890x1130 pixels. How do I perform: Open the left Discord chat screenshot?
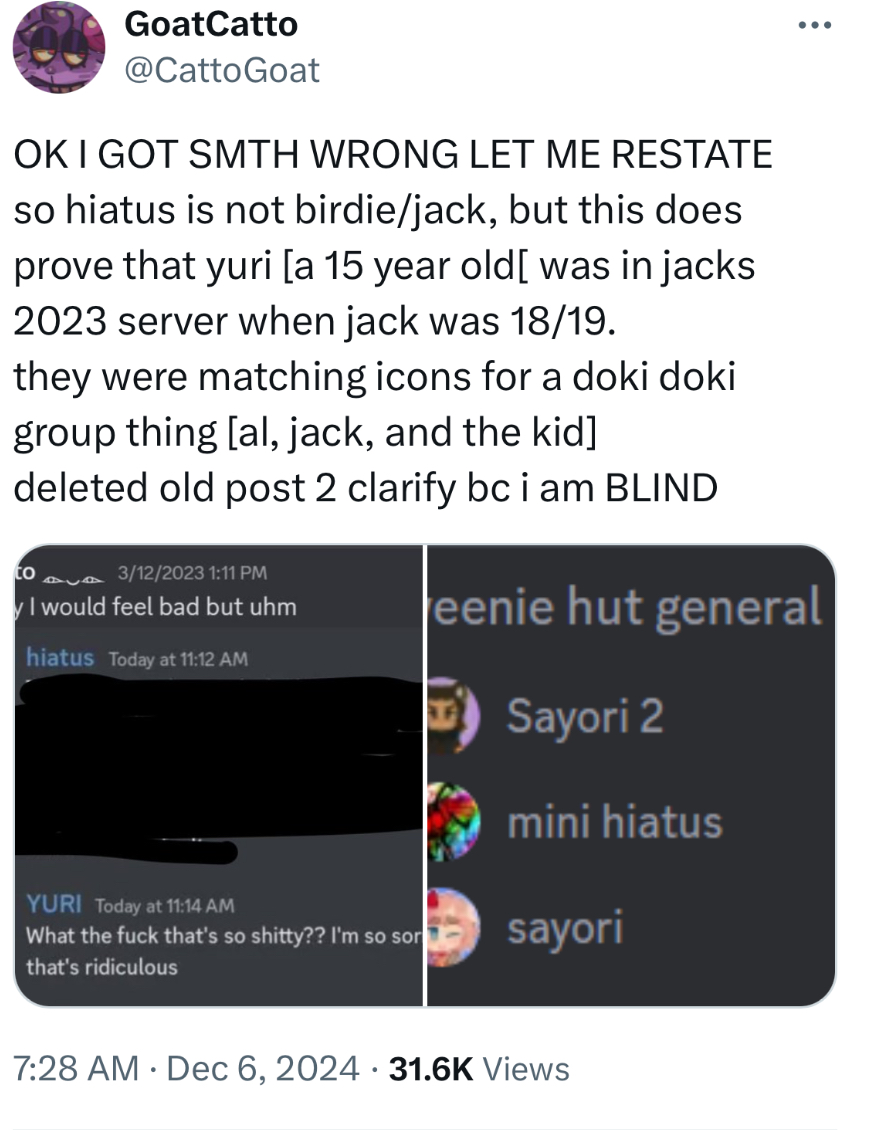[218, 775]
